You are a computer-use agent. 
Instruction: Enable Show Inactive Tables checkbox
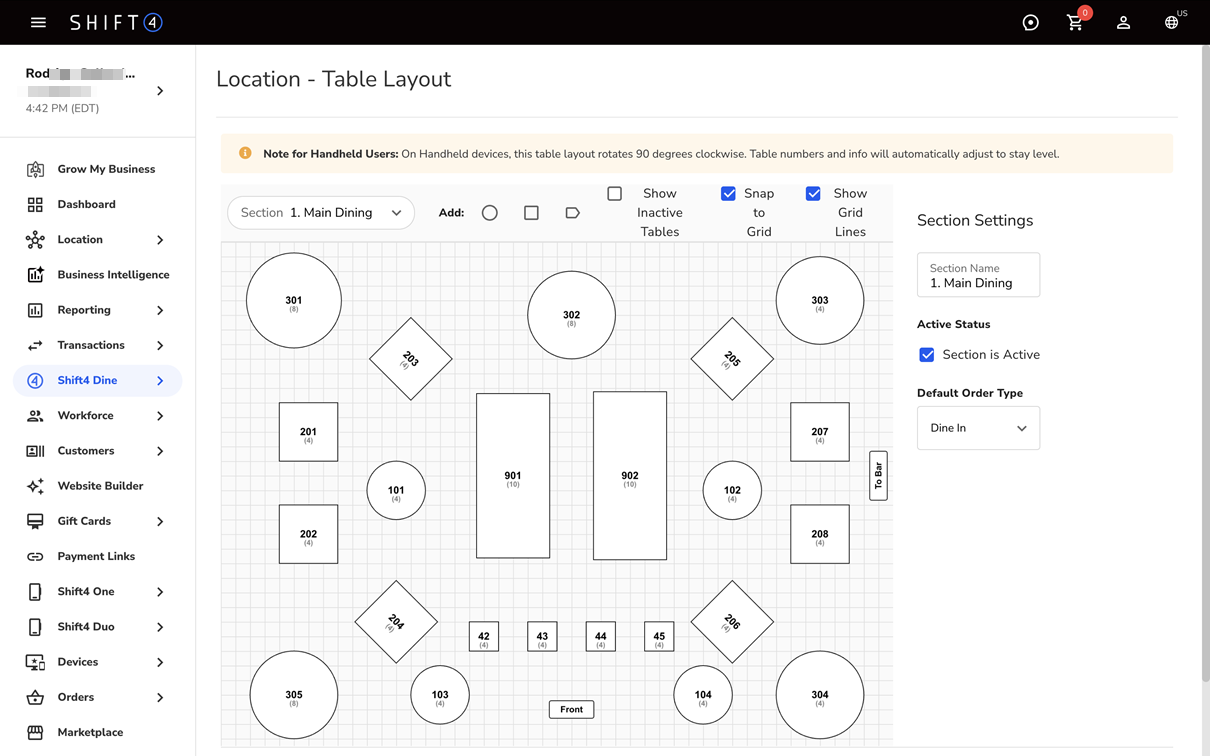(x=615, y=194)
